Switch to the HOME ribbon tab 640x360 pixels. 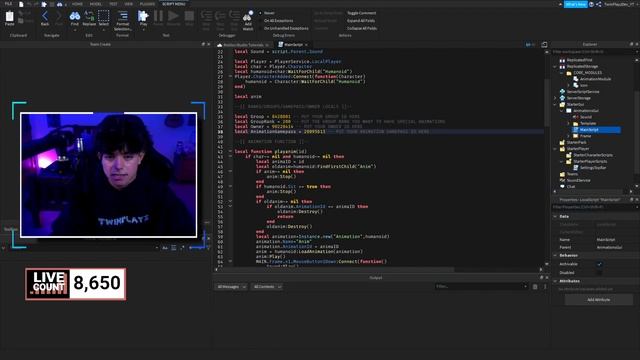[77, 4]
